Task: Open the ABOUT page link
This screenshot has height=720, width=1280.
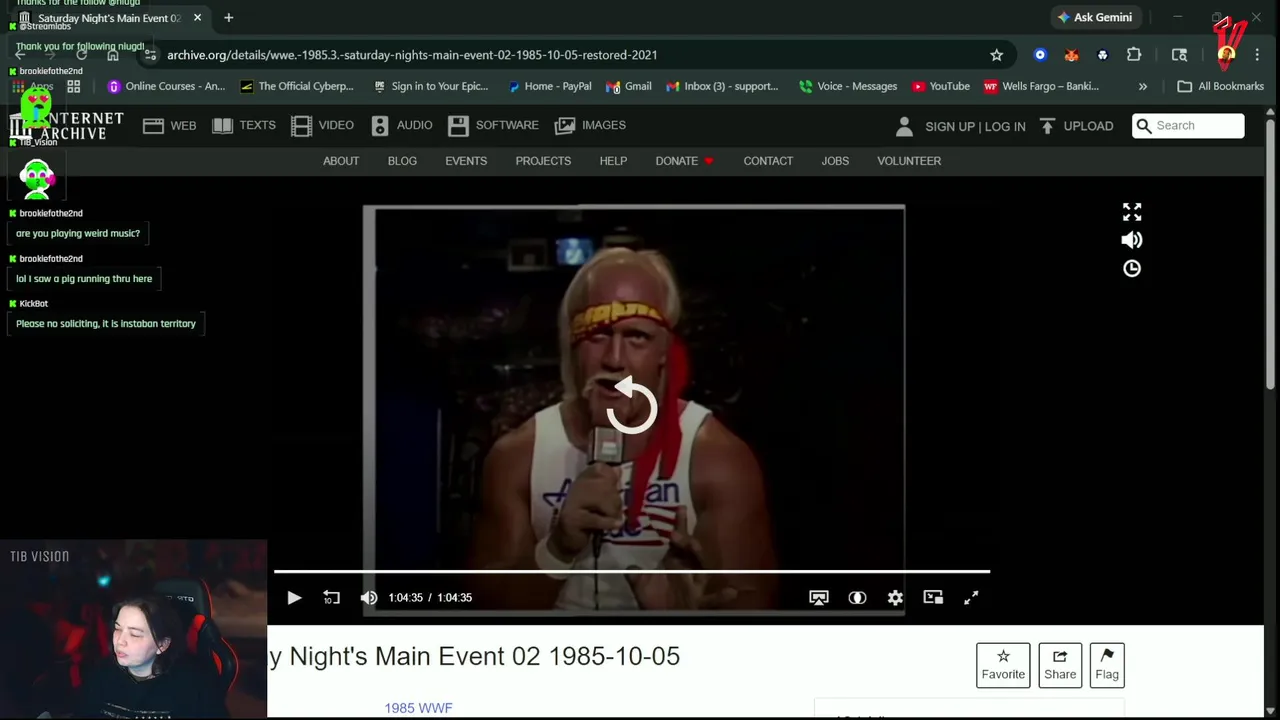Action: 341,161
